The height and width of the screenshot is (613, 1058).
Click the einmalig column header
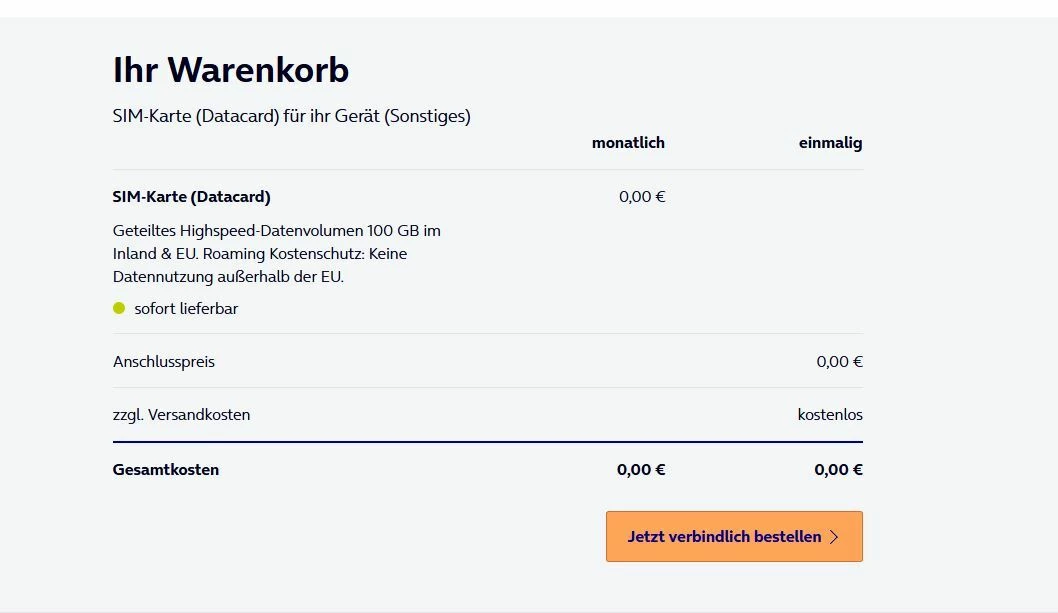[x=830, y=142]
